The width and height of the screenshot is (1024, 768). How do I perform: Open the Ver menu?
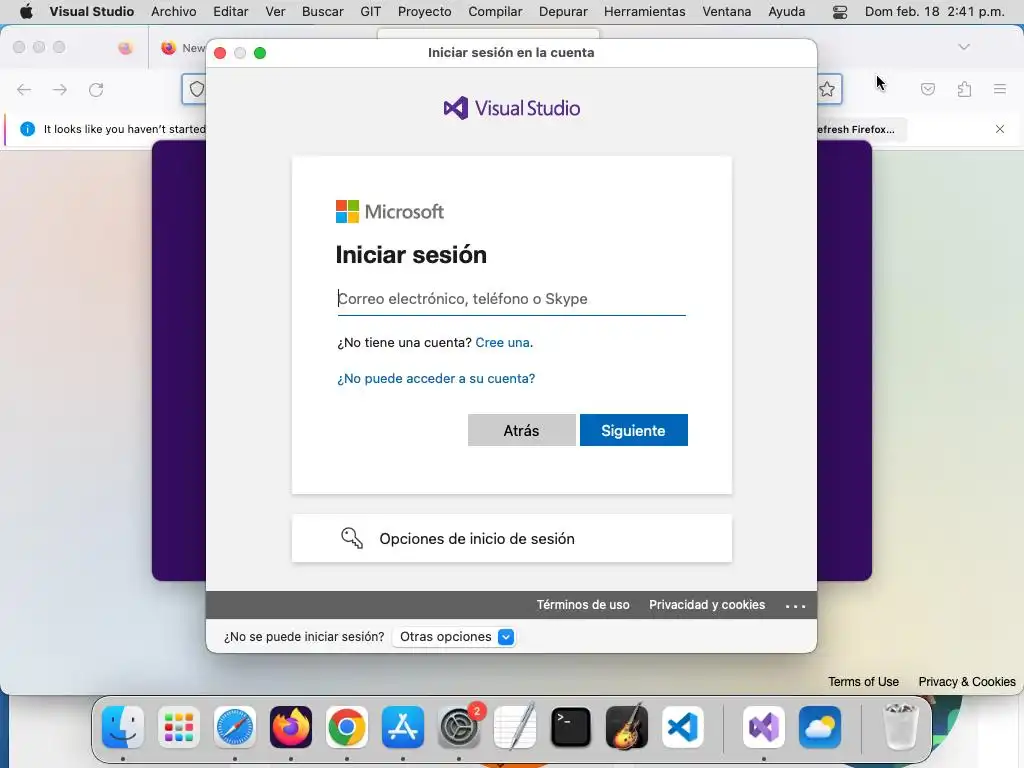pos(275,11)
